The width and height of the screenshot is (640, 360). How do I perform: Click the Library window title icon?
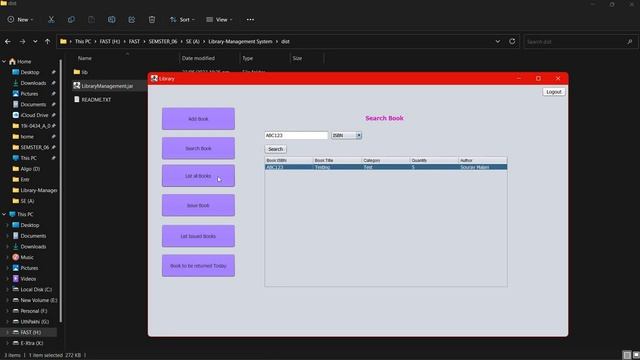pyautogui.click(x=154, y=78)
